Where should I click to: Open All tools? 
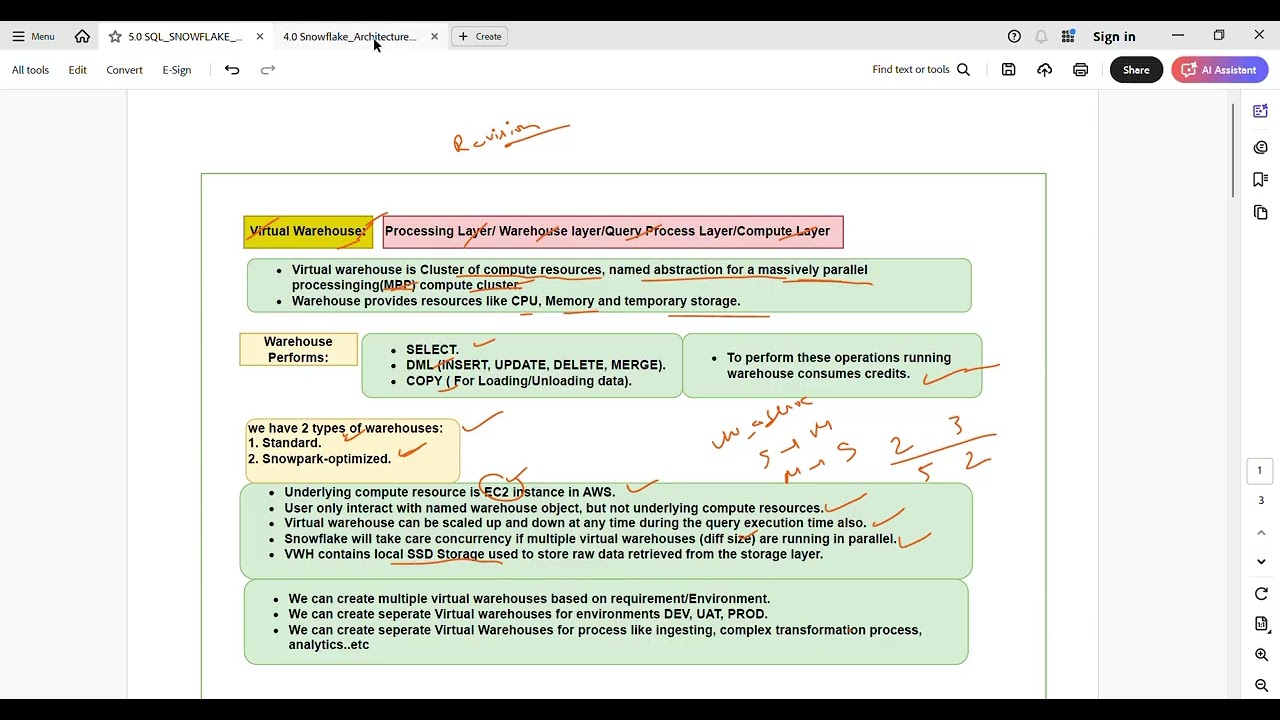tap(30, 70)
